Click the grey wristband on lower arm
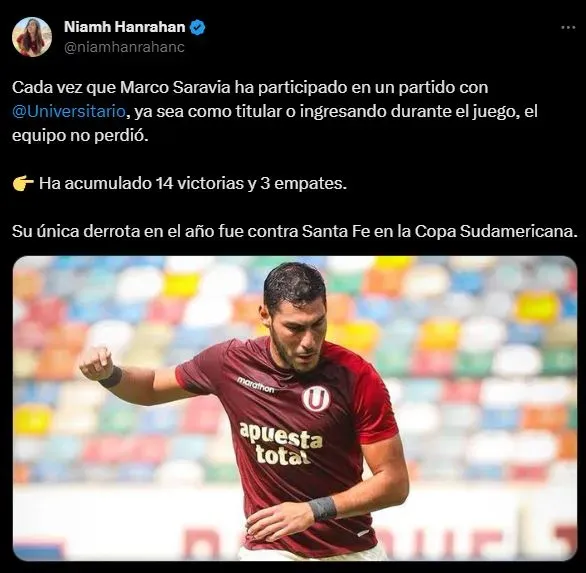586x573 pixels. [323, 508]
